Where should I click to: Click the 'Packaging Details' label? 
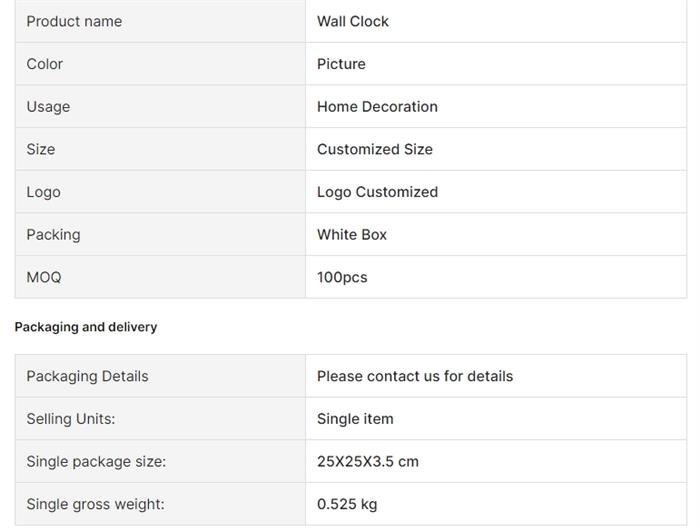point(87,376)
